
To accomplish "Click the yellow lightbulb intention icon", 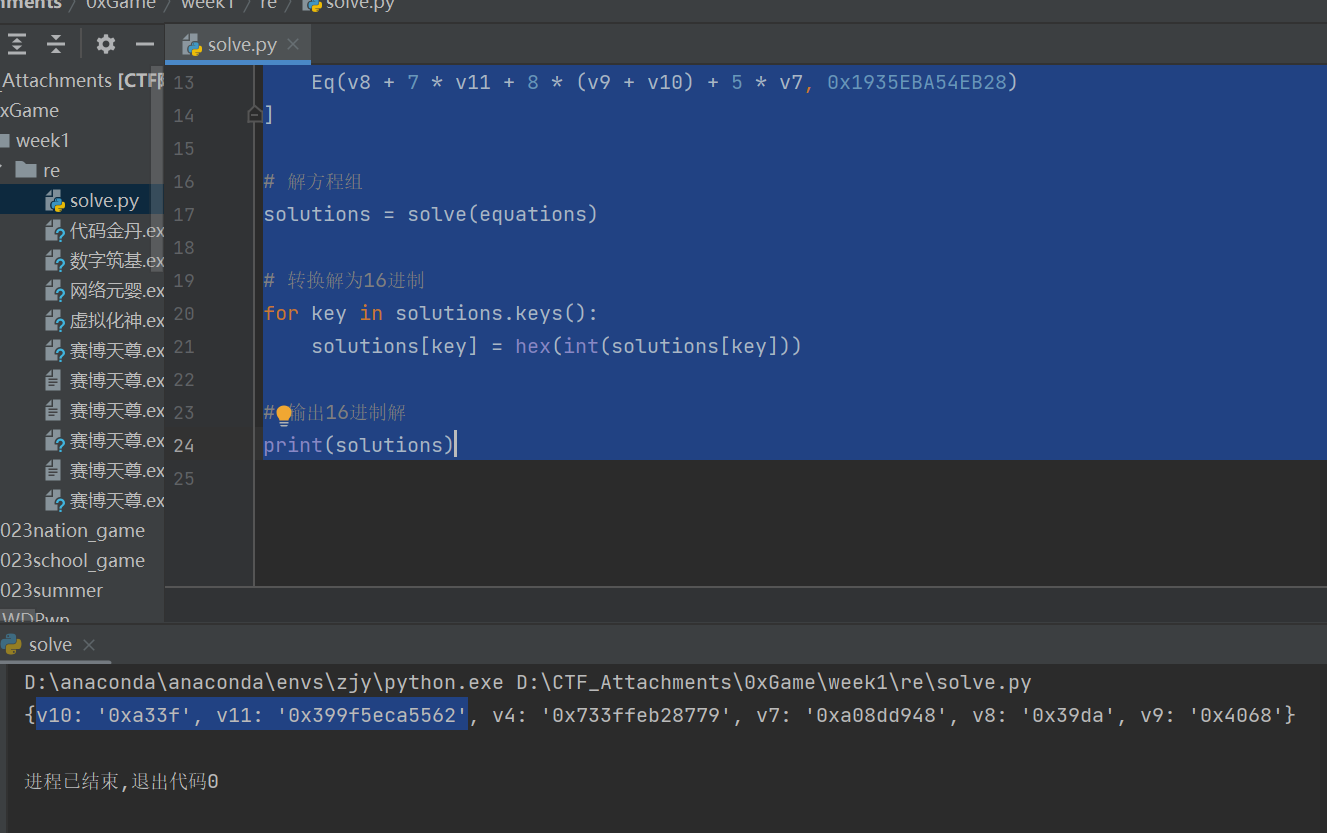I will (284, 414).
